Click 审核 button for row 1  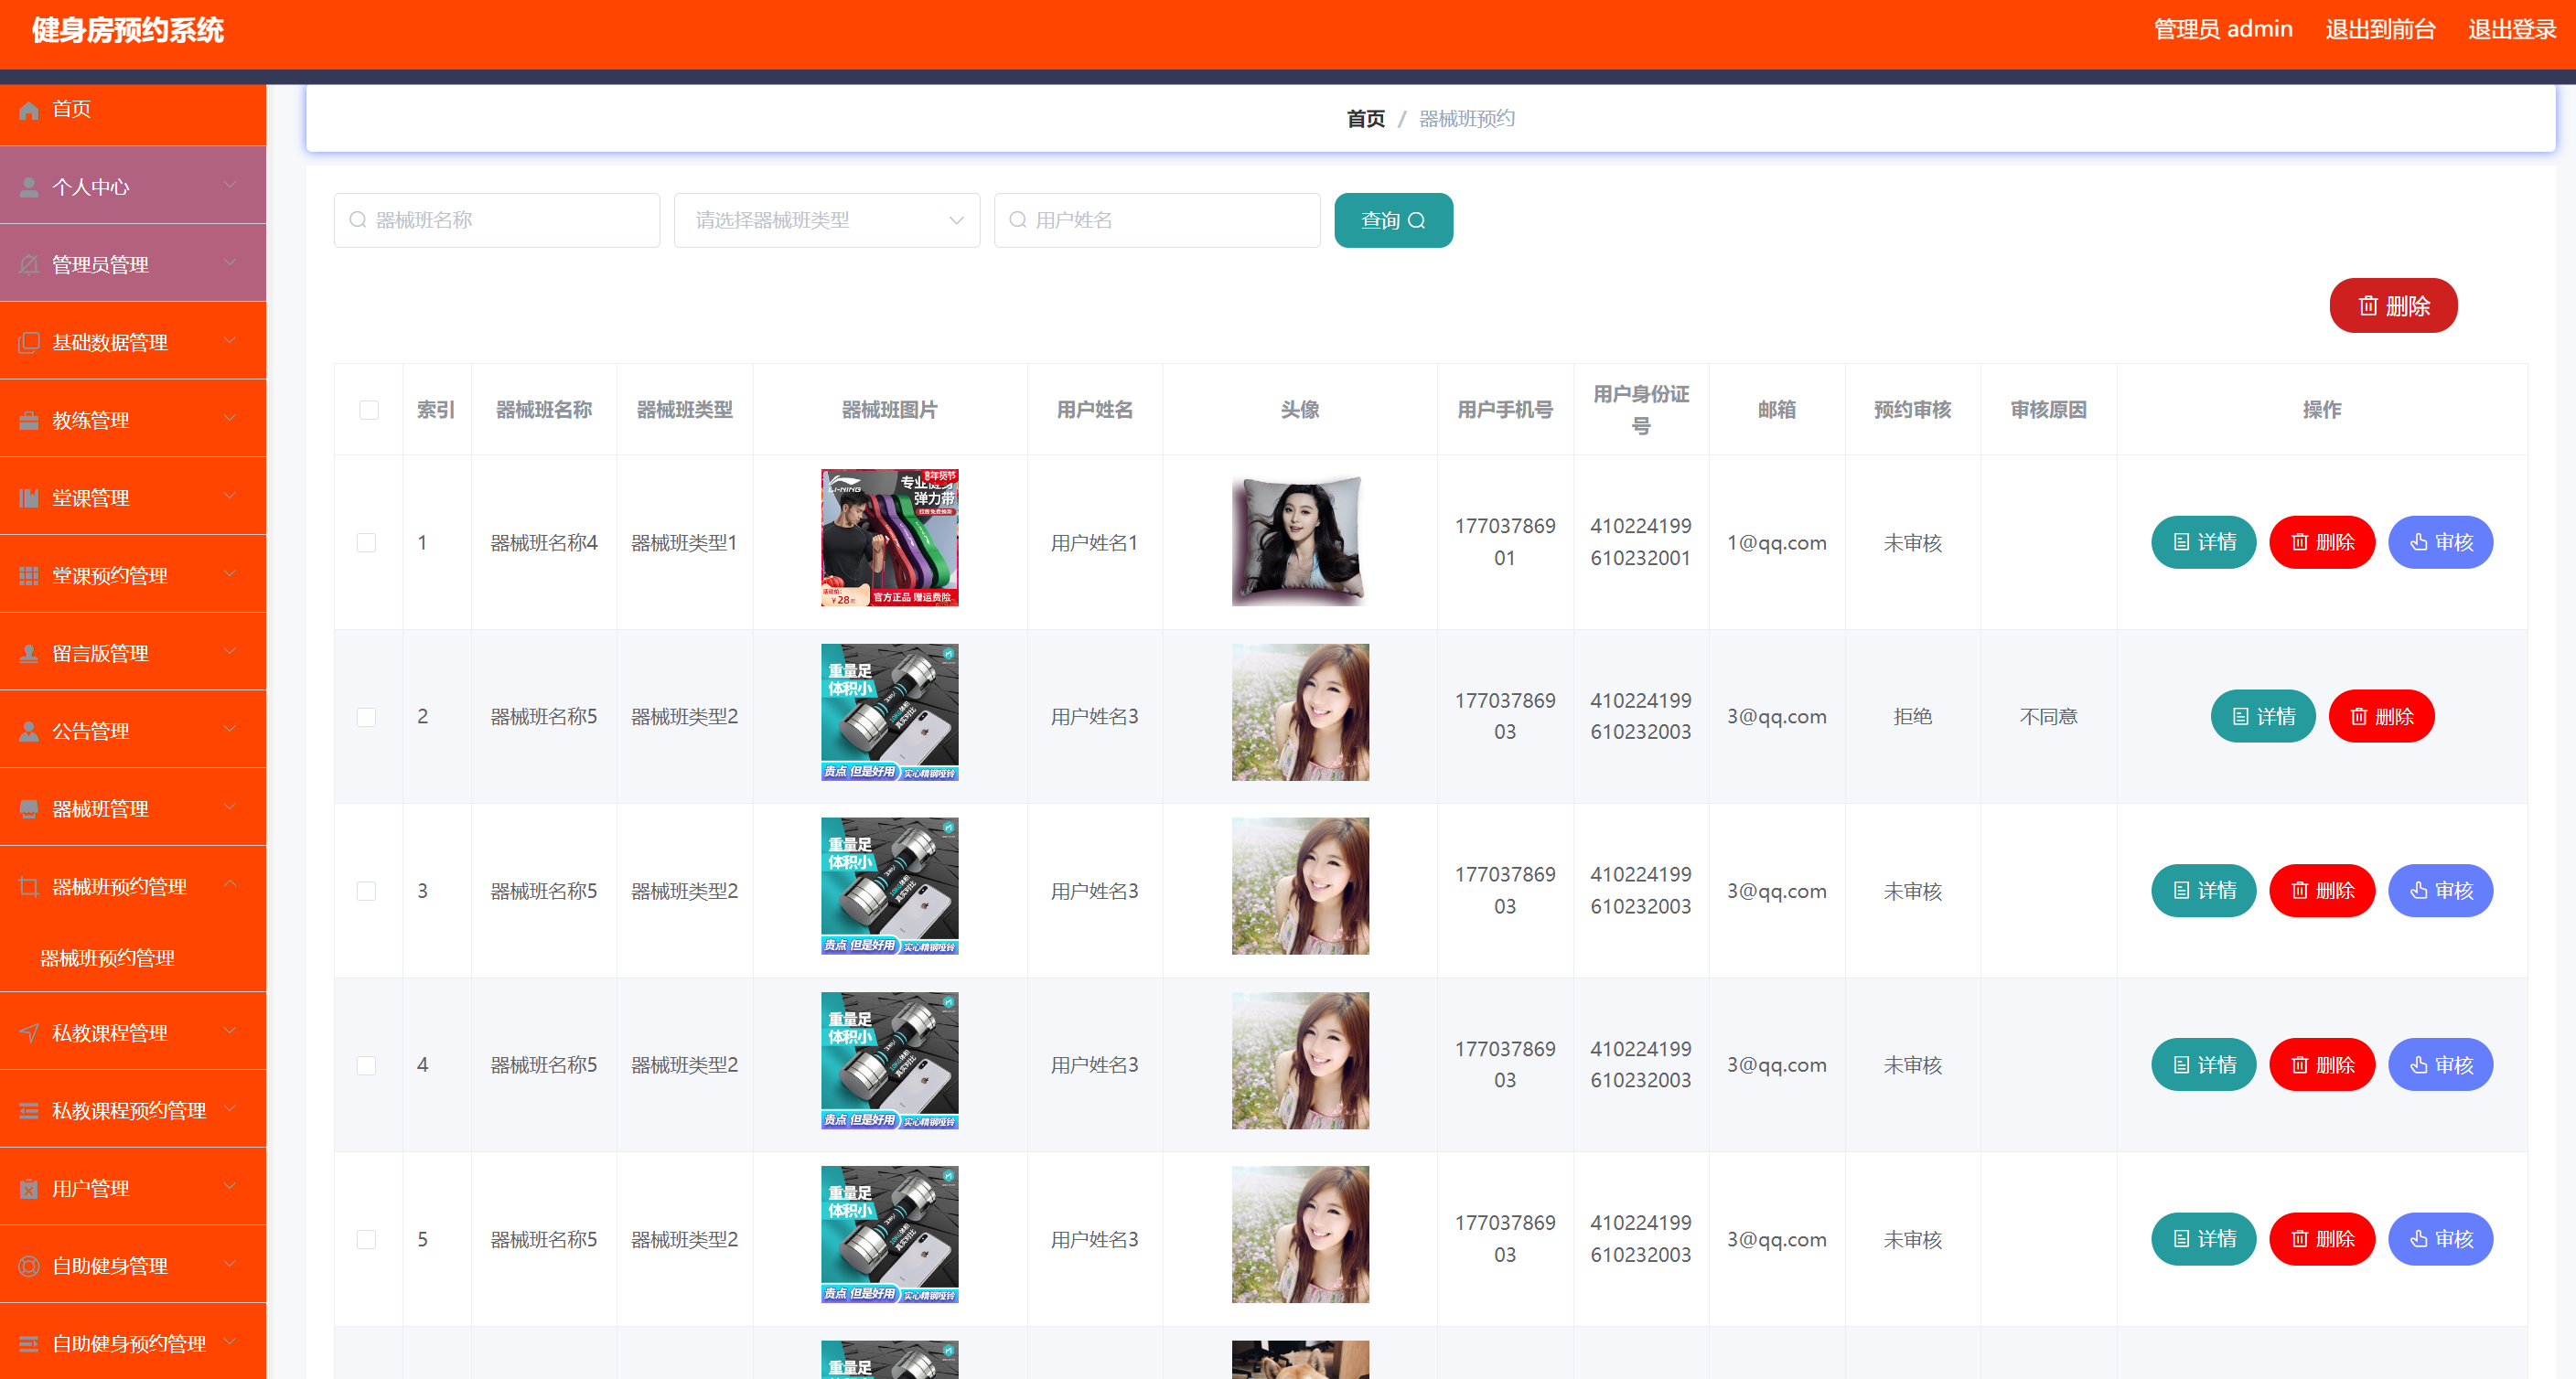(2440, 543)
